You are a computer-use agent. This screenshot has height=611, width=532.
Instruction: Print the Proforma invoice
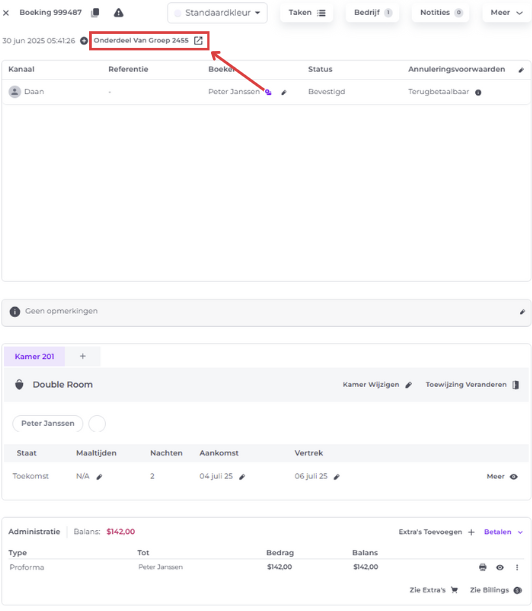pyautogui.click(x=483, y=567)
